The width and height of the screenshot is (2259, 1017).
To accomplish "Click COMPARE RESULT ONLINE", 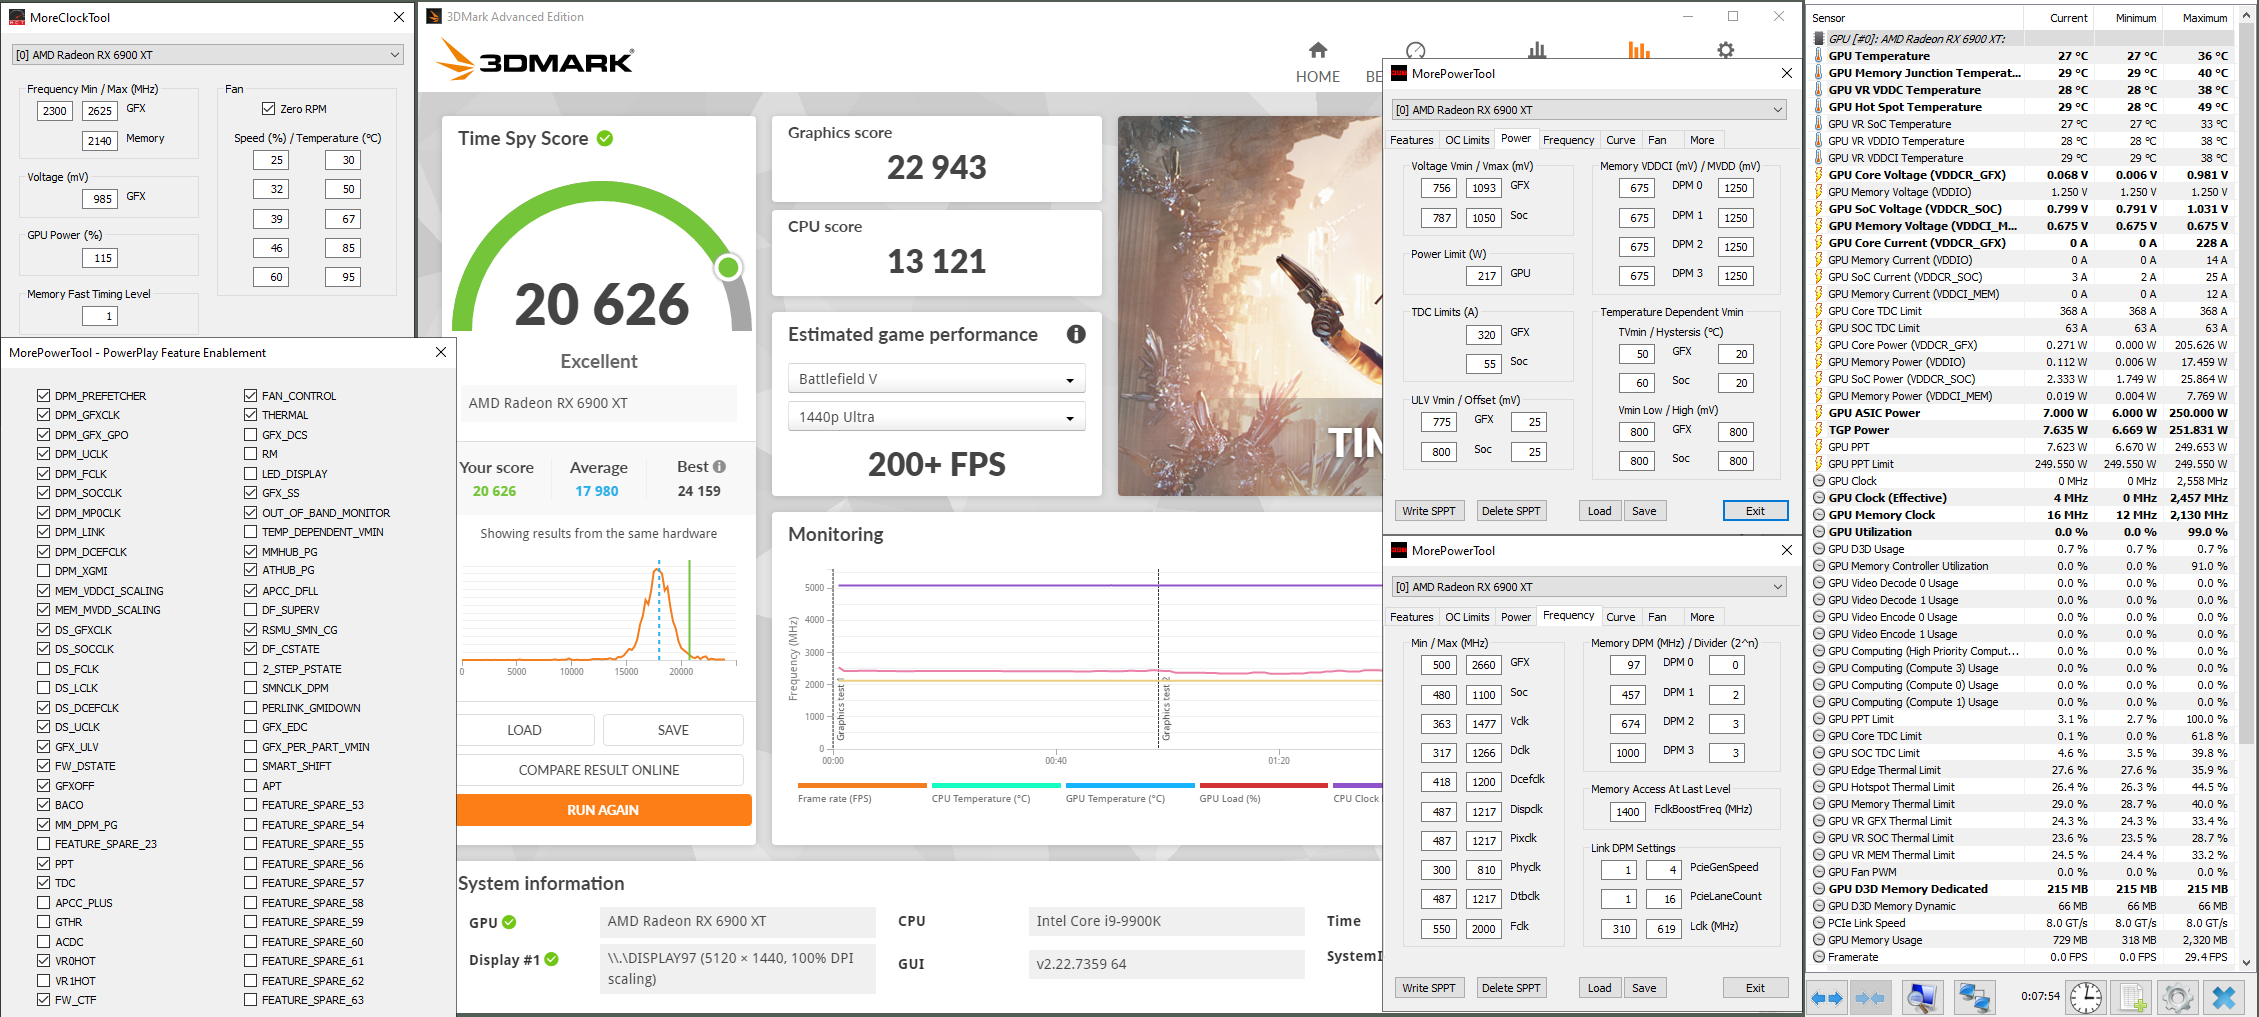I will 599,770.
